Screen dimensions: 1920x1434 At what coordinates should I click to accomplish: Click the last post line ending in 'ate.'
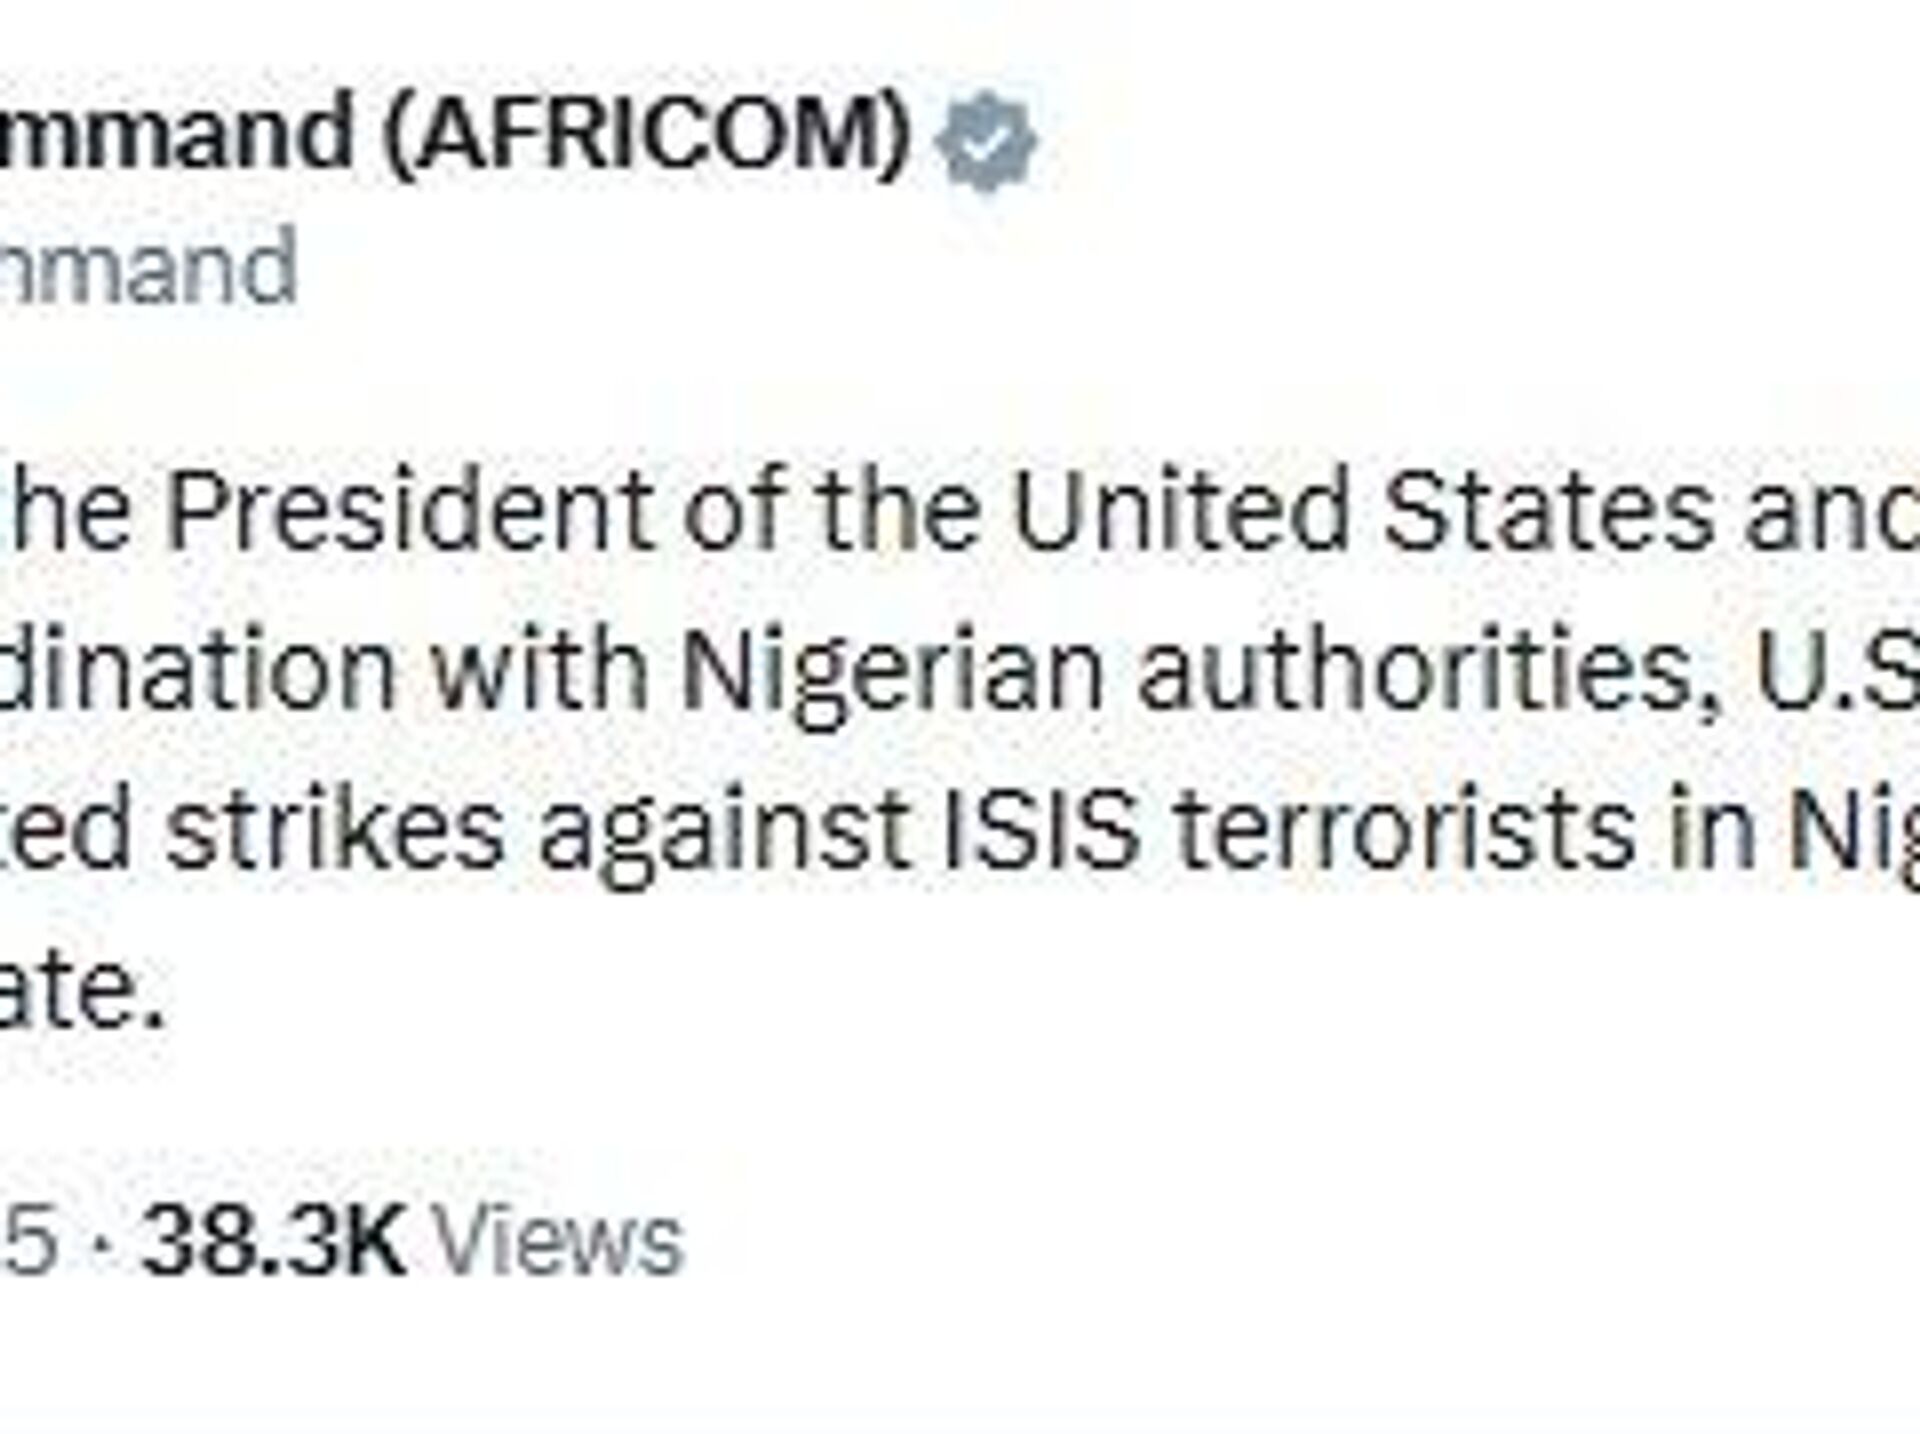(80, 990)
